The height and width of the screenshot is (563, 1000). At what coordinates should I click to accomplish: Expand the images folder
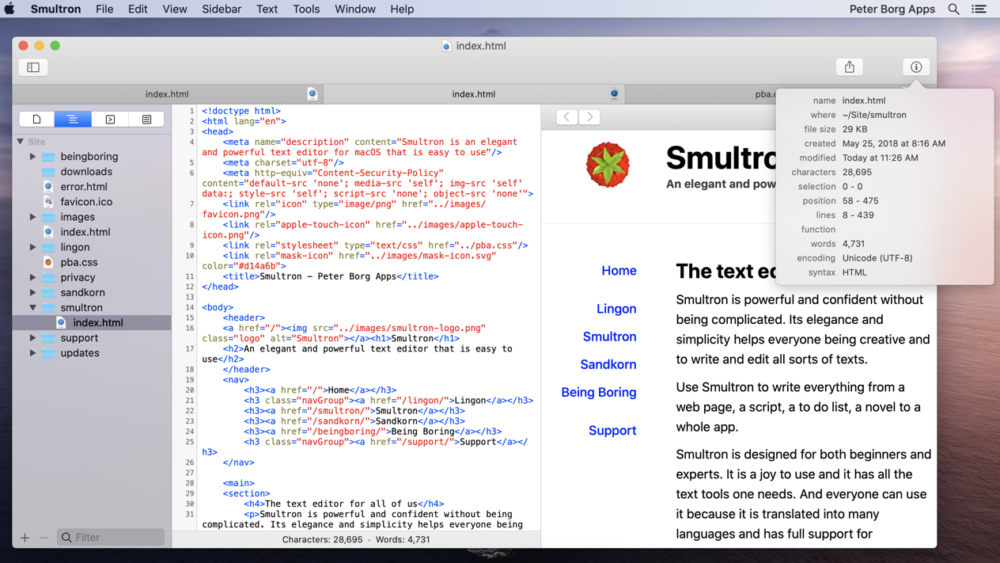click(33, 217)
